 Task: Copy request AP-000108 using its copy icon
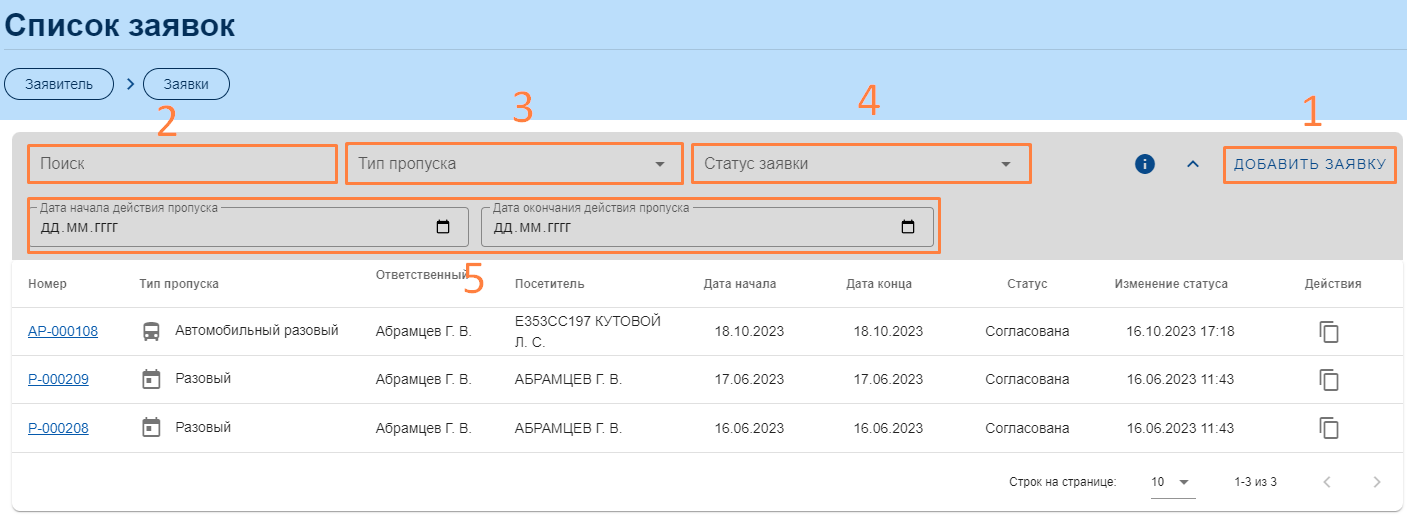click(x=1329, y=332)
